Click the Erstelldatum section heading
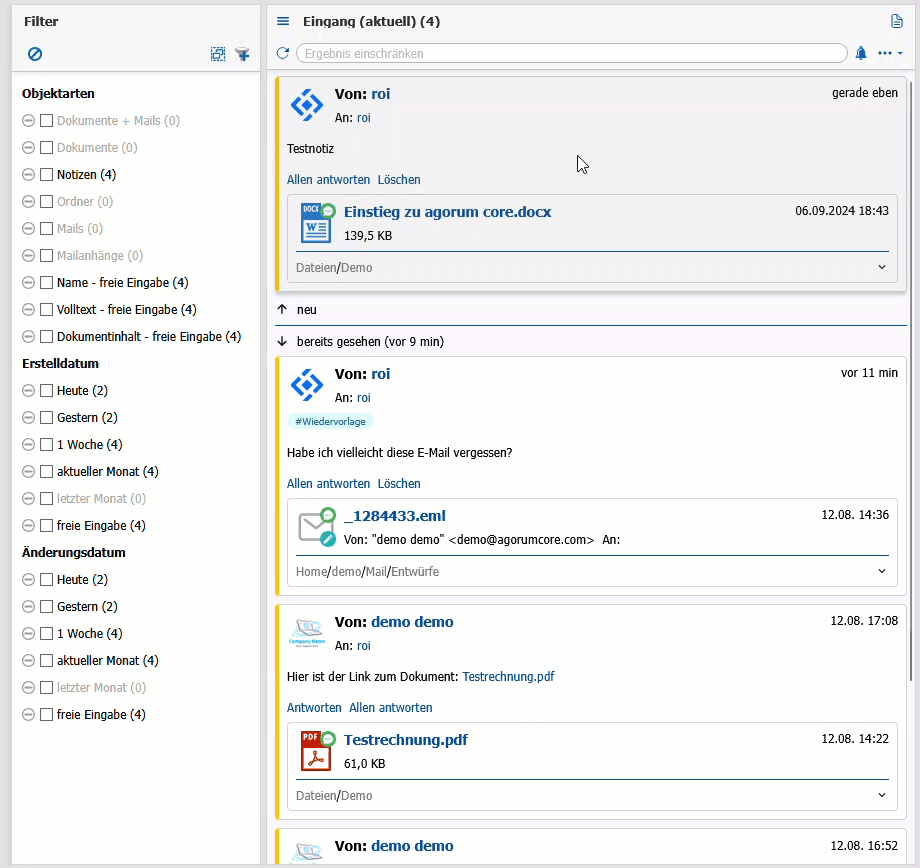 tap(60, 363)
